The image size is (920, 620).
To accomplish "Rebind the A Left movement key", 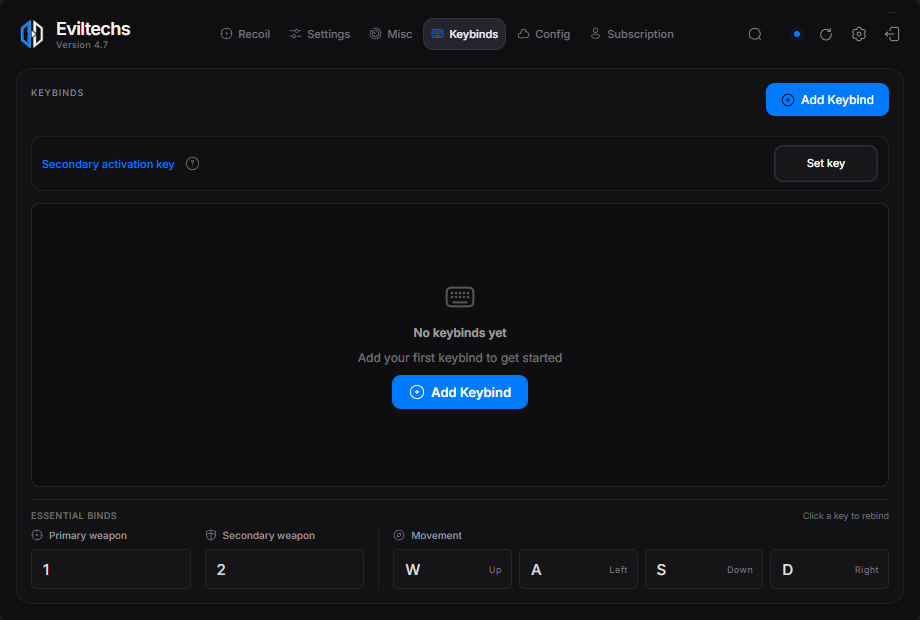I will (x=579, y=569).
